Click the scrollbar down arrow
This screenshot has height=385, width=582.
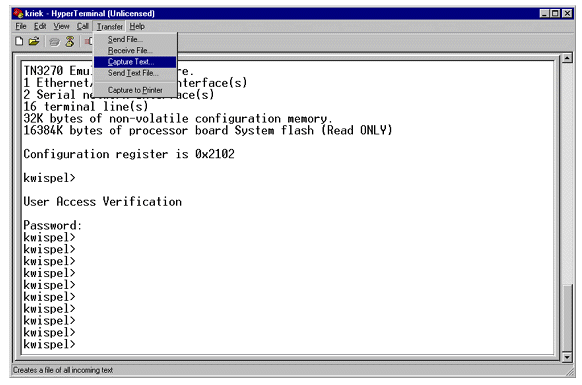pyautogui.click(x=567, y=357)
